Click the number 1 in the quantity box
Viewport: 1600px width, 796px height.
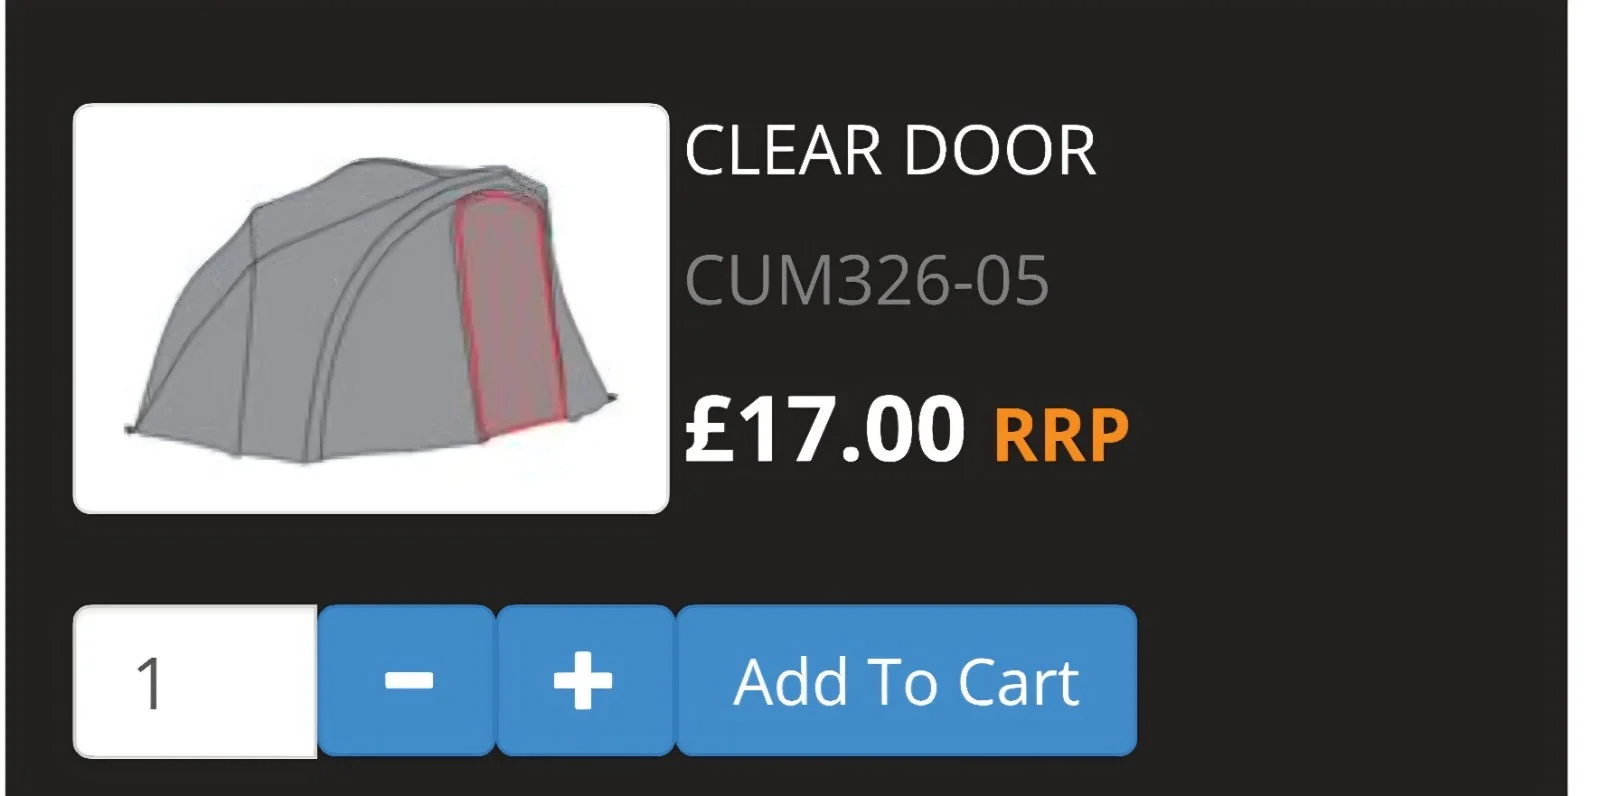(150, 684)
